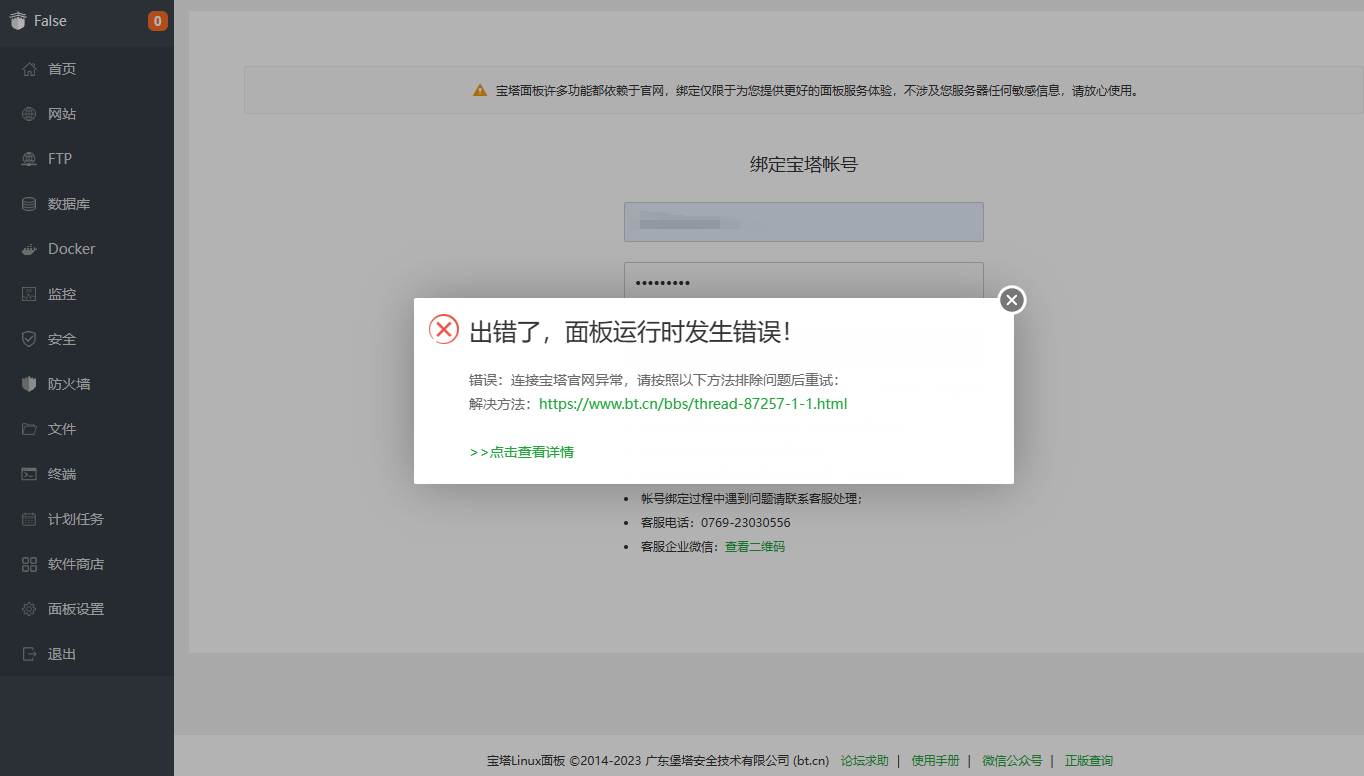Click the panel logo next to False

(x=18, y=21)
